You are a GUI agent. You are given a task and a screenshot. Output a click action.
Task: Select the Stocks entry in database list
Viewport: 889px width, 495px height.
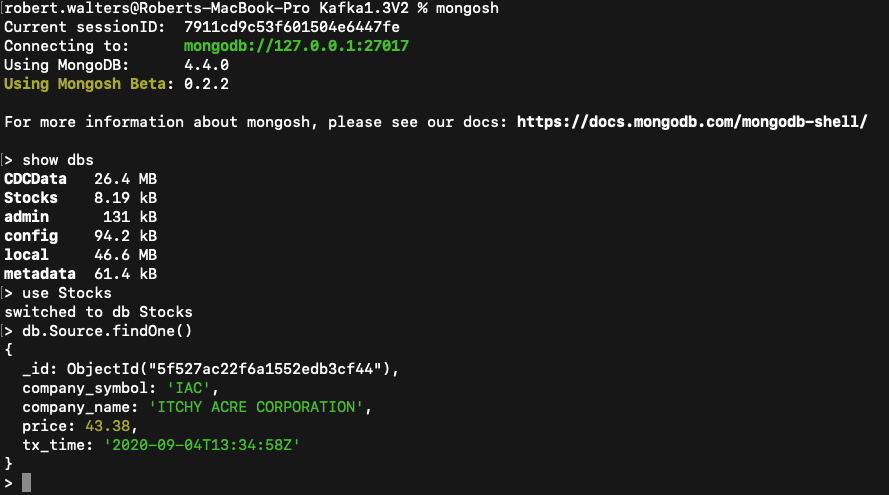pyautogui.click(x=31, y=198)
